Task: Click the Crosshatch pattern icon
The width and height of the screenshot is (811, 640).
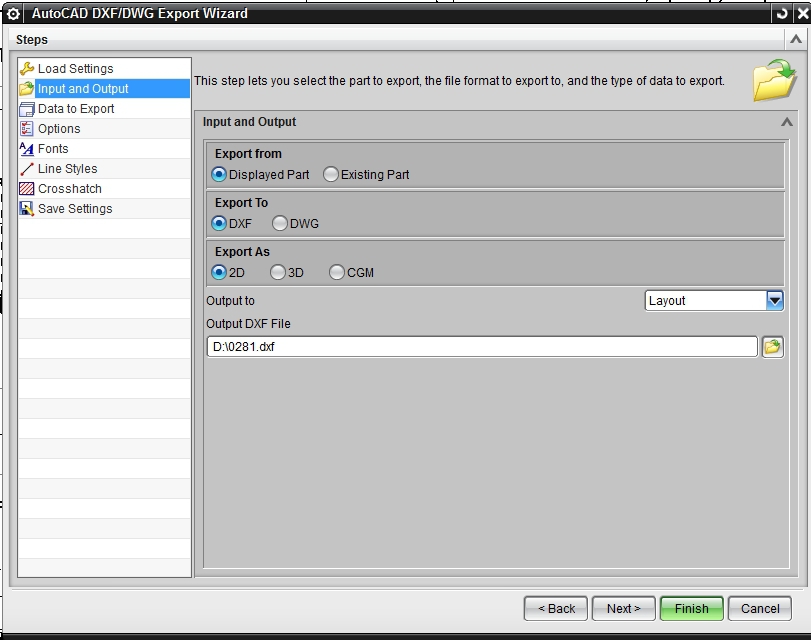Action: (26, 188)
